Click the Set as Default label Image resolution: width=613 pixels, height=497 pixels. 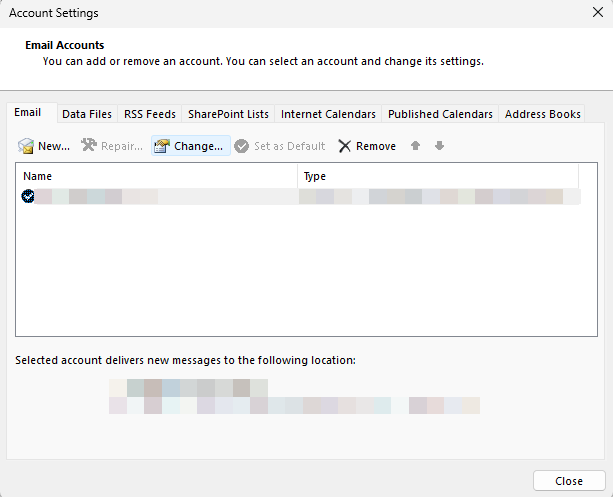coord(289,146)
